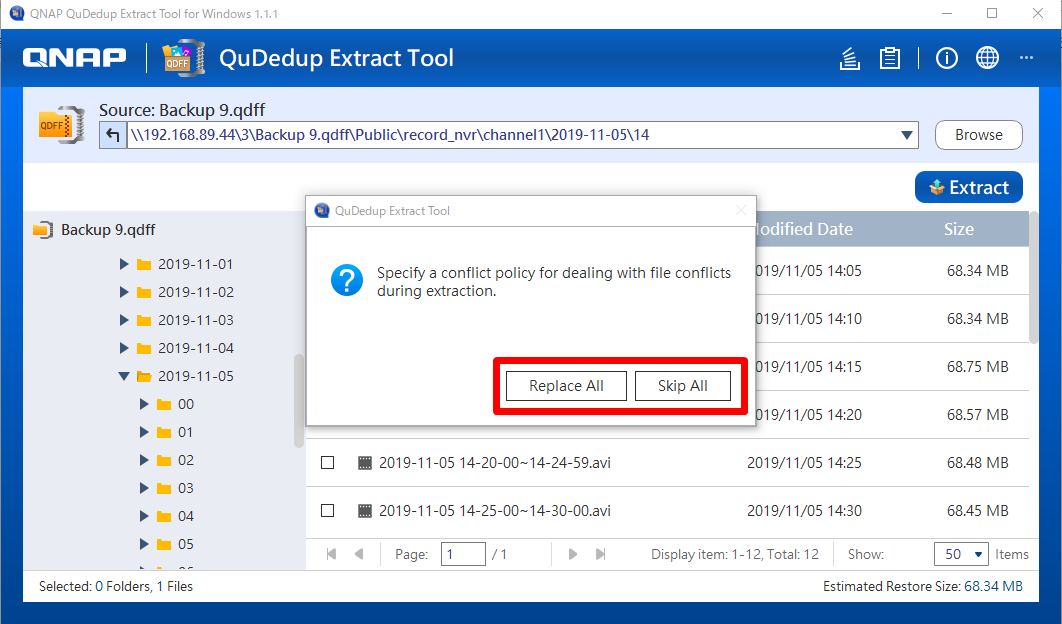Select file 2019-11-05 14-25-00~14-30-00.avi
Screen dimensions: 1062x624
[494, 511]
